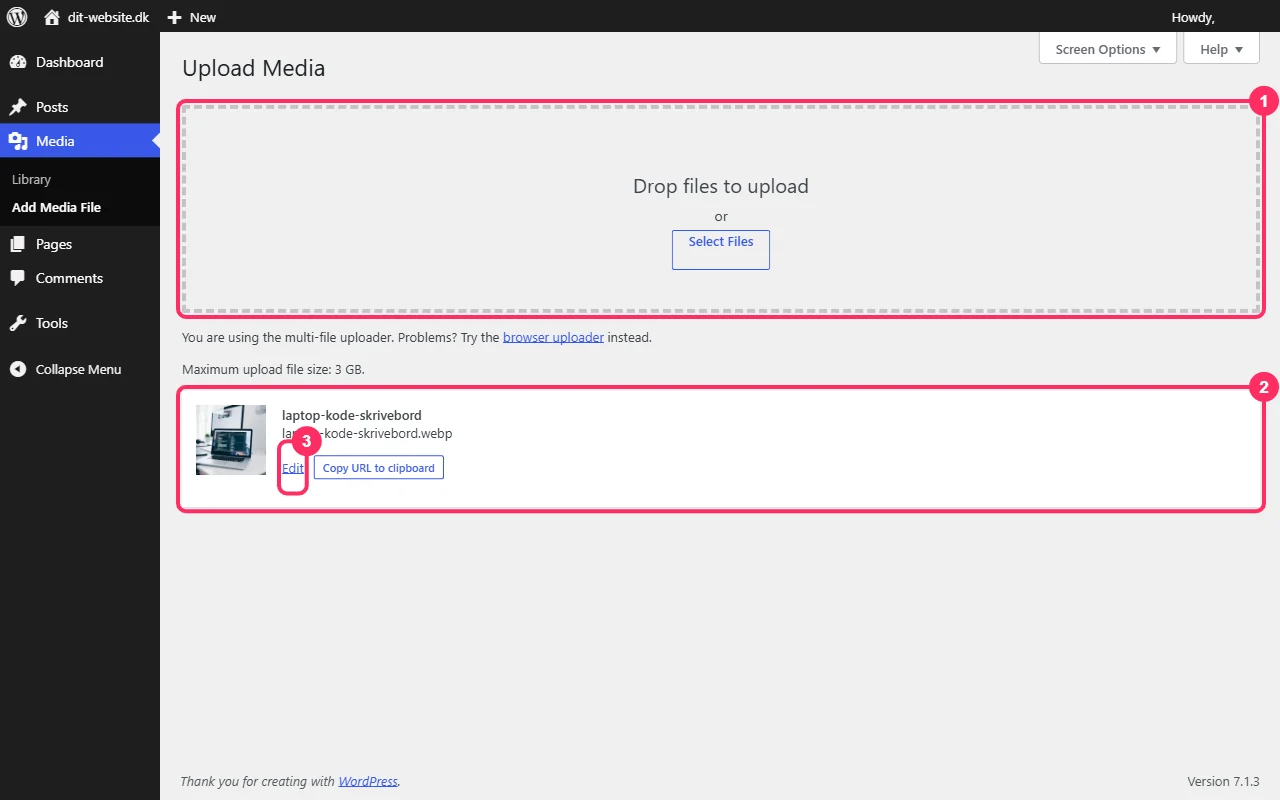This screenshot has width=1280, height=800.
Task: Click the Media menu label
Action: (x=55, y=141)
